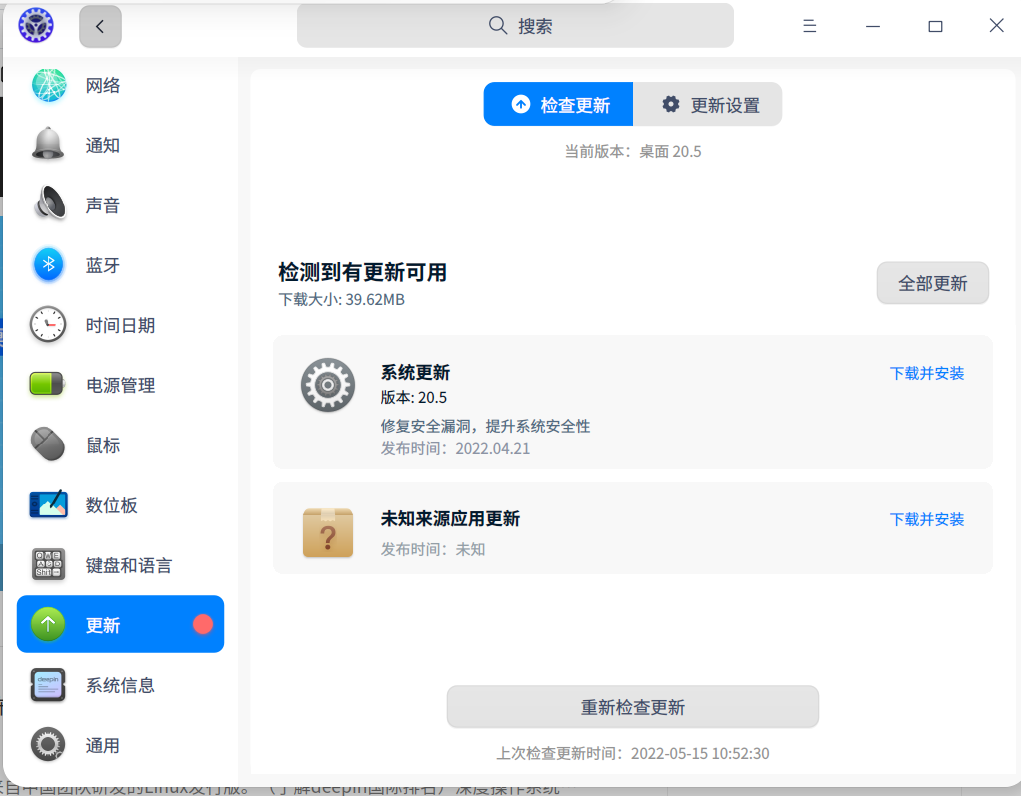Click 全部更新 to update everything
This screenshot has width=1021, height=796.
pos(932,283)
